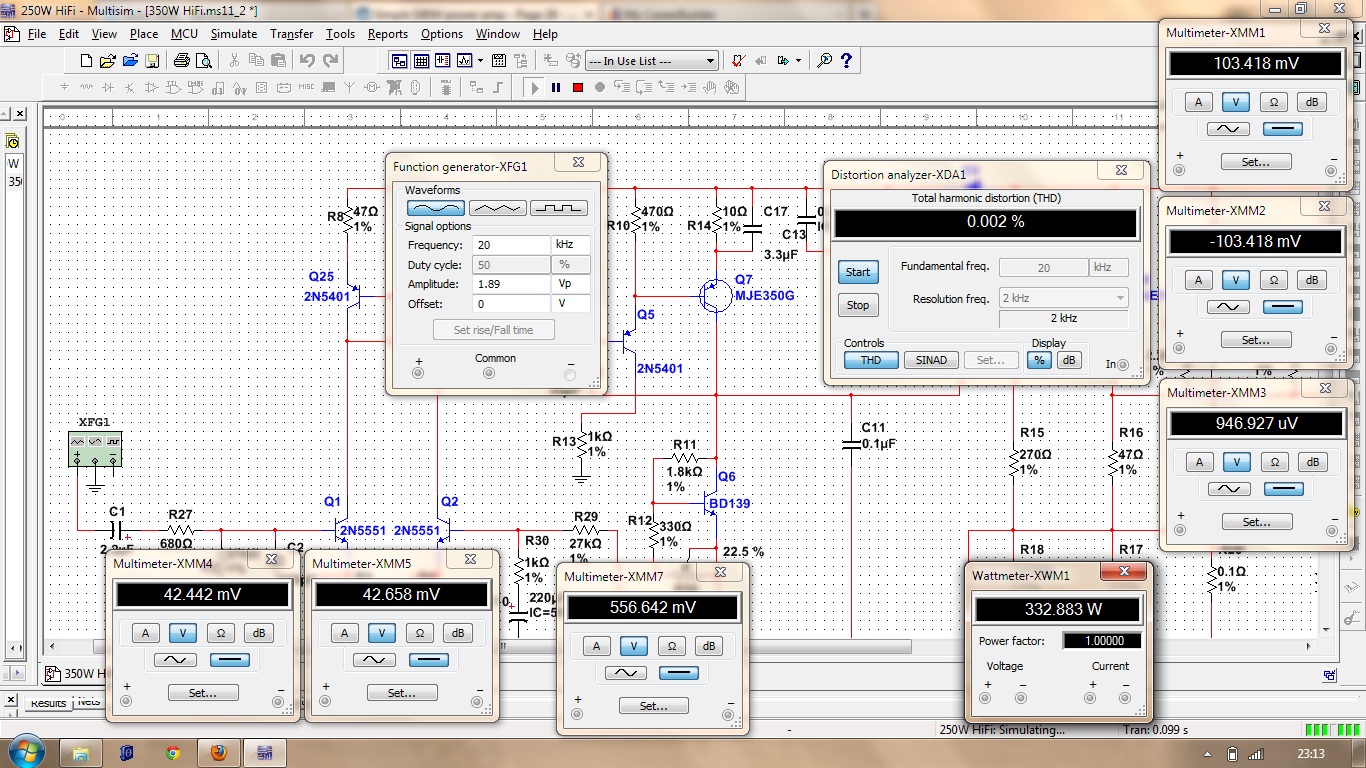The width and height of the screenshot is (1366, 768).
Task: Expand the Grapher icon dropdown arrow
Action: 481,61
